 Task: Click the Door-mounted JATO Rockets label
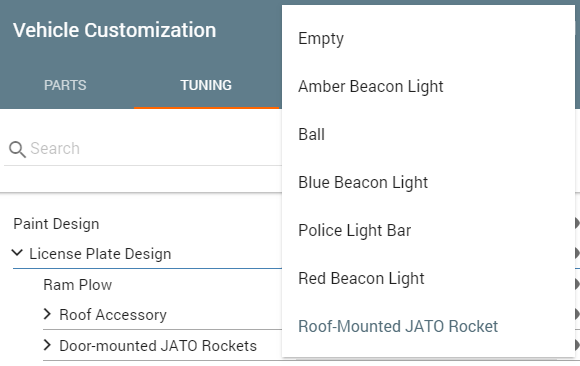coord(158,346)
